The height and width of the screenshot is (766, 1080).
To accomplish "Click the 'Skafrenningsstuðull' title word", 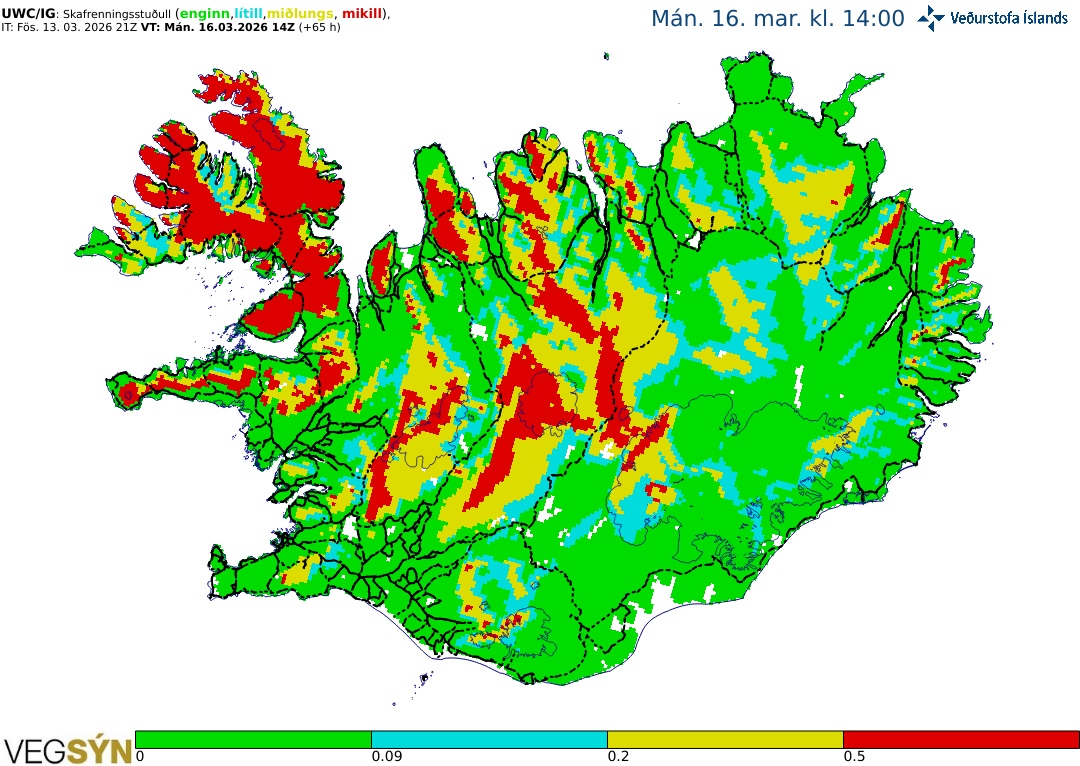I will tap(116, 14).
